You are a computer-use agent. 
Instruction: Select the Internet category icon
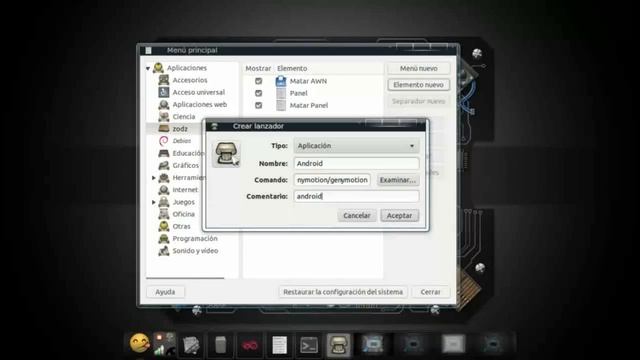[164, 190]
